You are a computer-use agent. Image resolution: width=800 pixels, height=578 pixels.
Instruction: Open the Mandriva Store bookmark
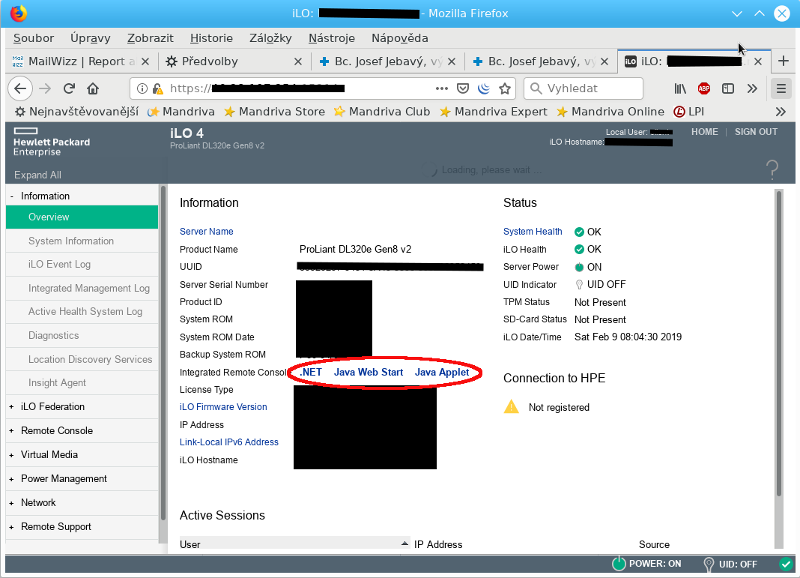tap(274, 112)
